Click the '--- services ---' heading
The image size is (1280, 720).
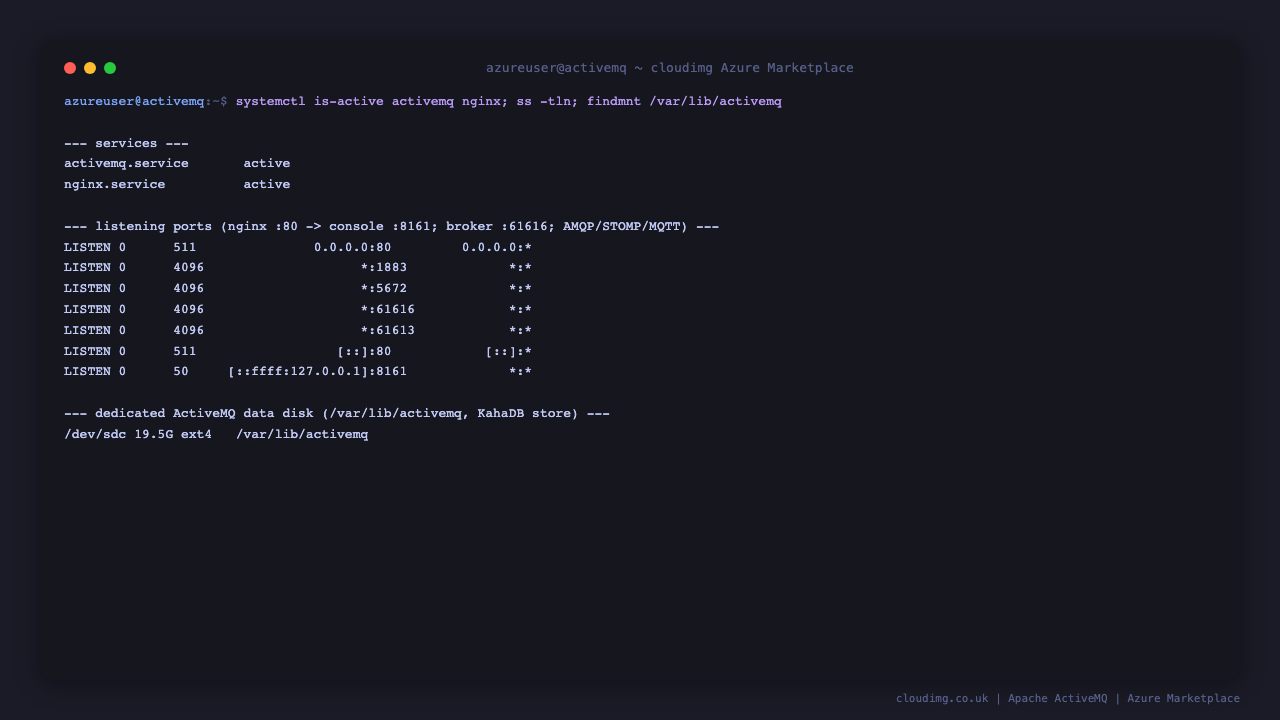[126, 143]
